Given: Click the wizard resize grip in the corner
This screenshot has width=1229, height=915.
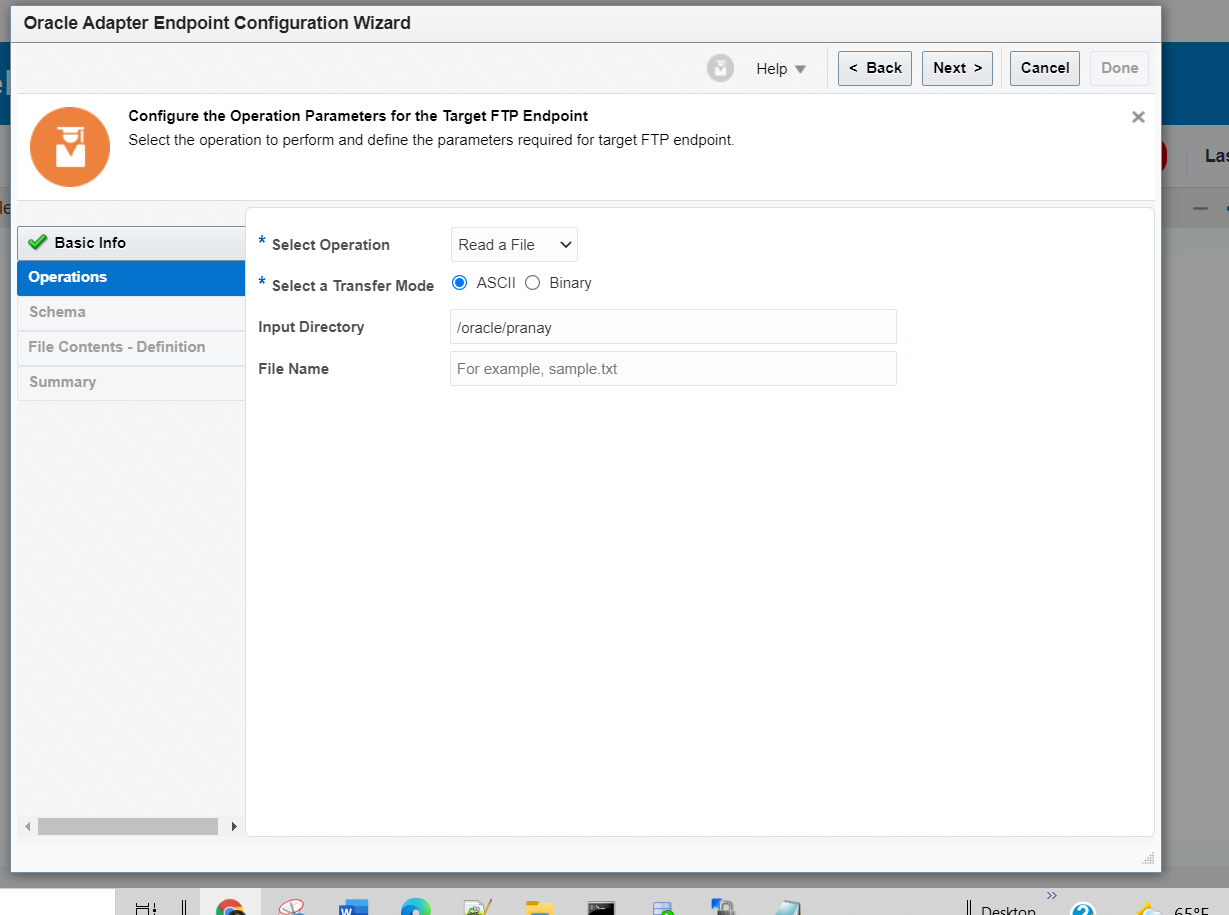Looking at the screenshot, I should coord(1148,858).
